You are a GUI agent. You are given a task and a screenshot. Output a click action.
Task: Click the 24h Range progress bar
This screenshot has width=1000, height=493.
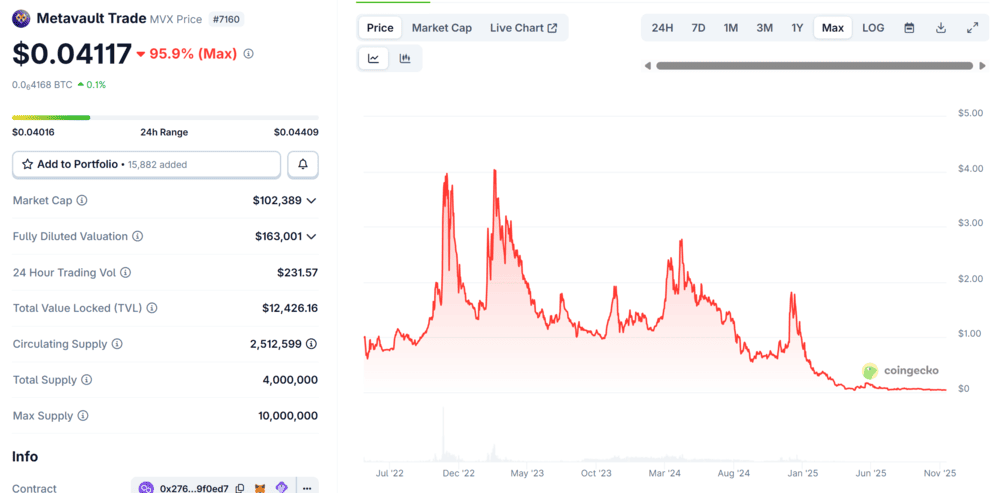[x=165, y=117]
